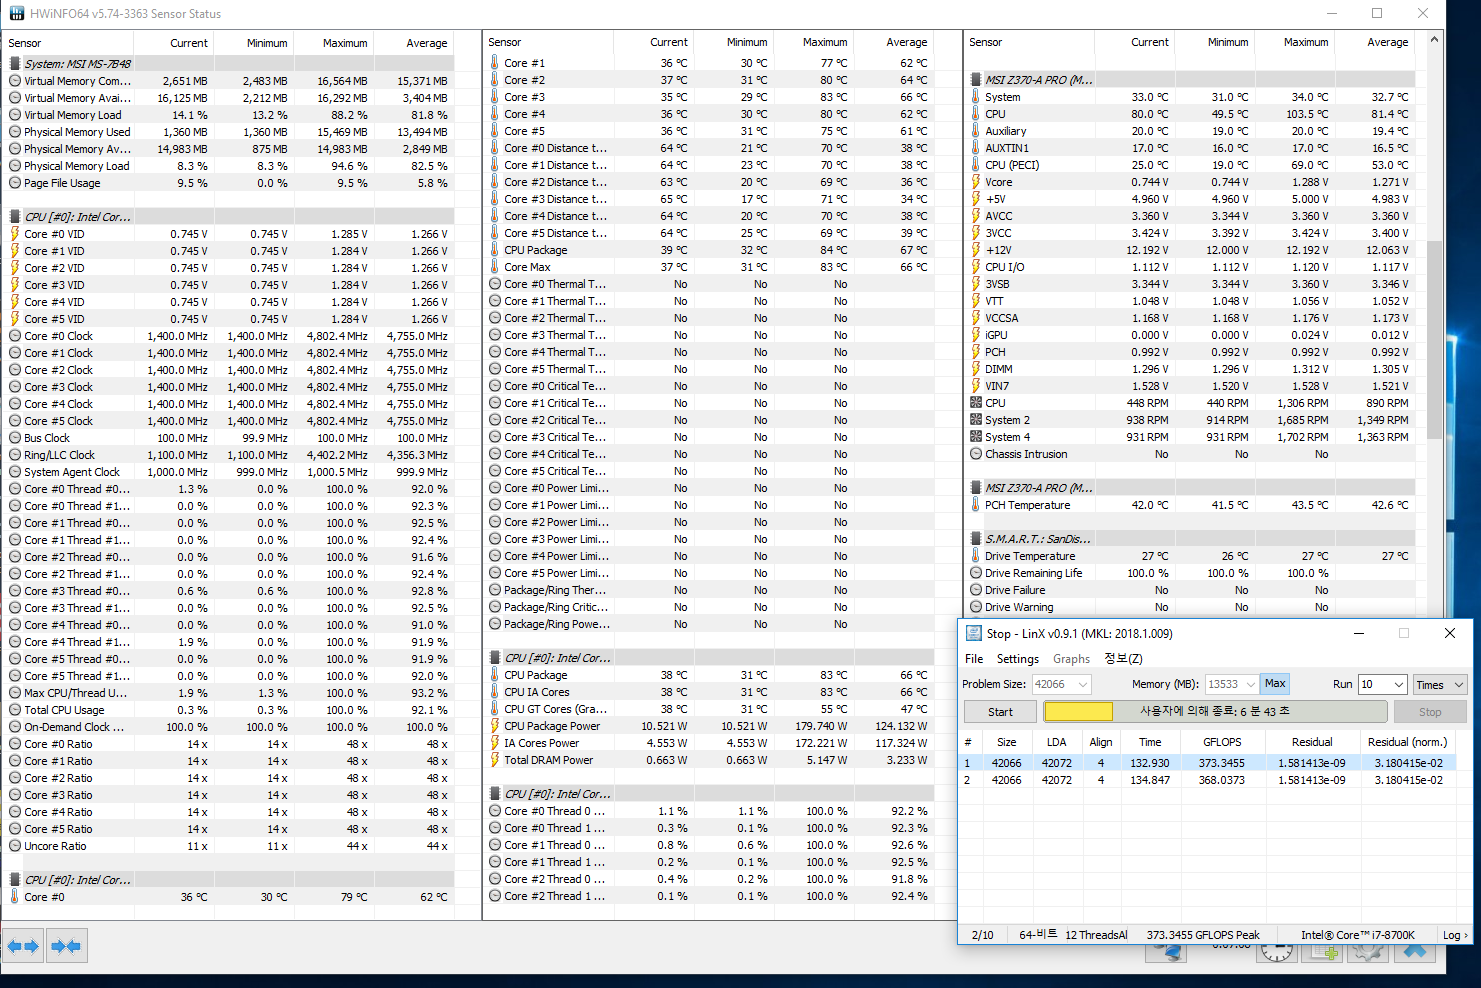Viewport: 1481px width, 988px height.
Task: Sort by the Residual (norm.) column header in LinX
Action: coord(1407,742)
